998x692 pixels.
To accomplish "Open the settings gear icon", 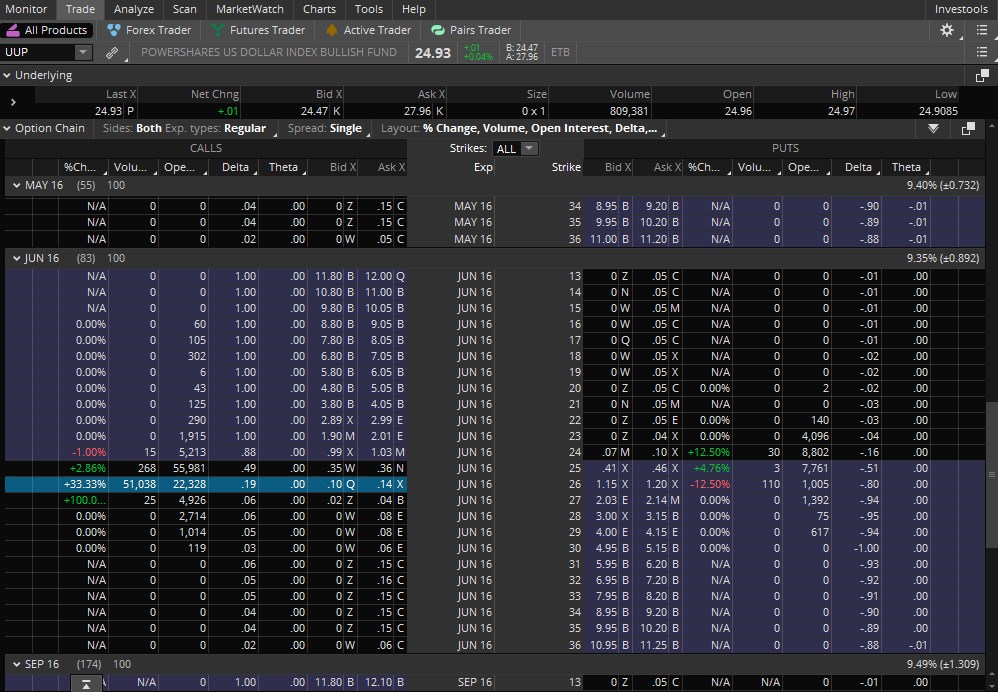I will 947,30.
